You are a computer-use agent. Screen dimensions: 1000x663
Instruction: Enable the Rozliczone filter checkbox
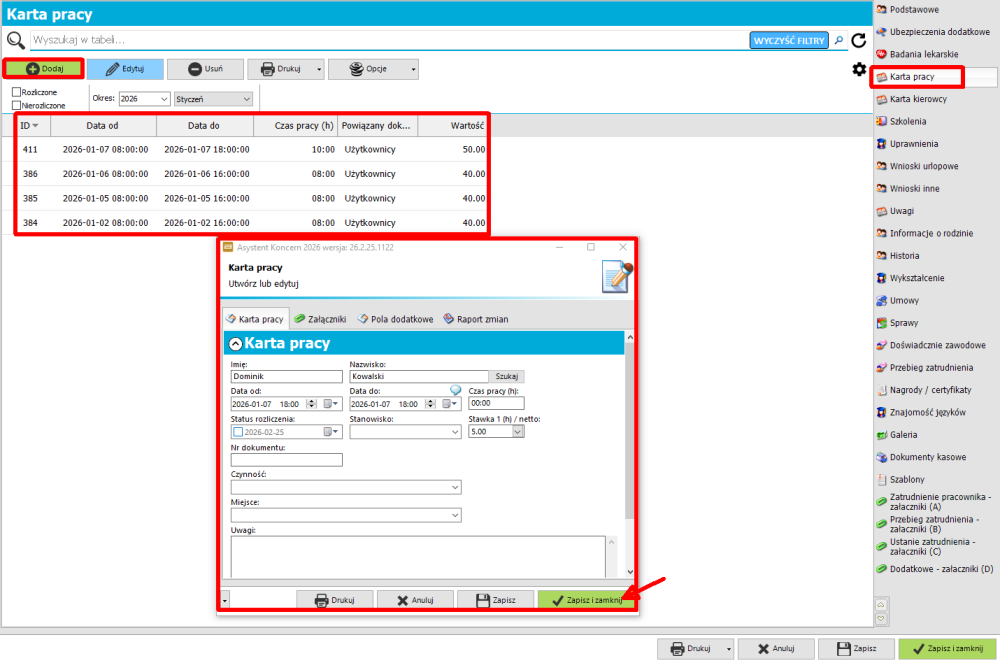pos(16,92)
